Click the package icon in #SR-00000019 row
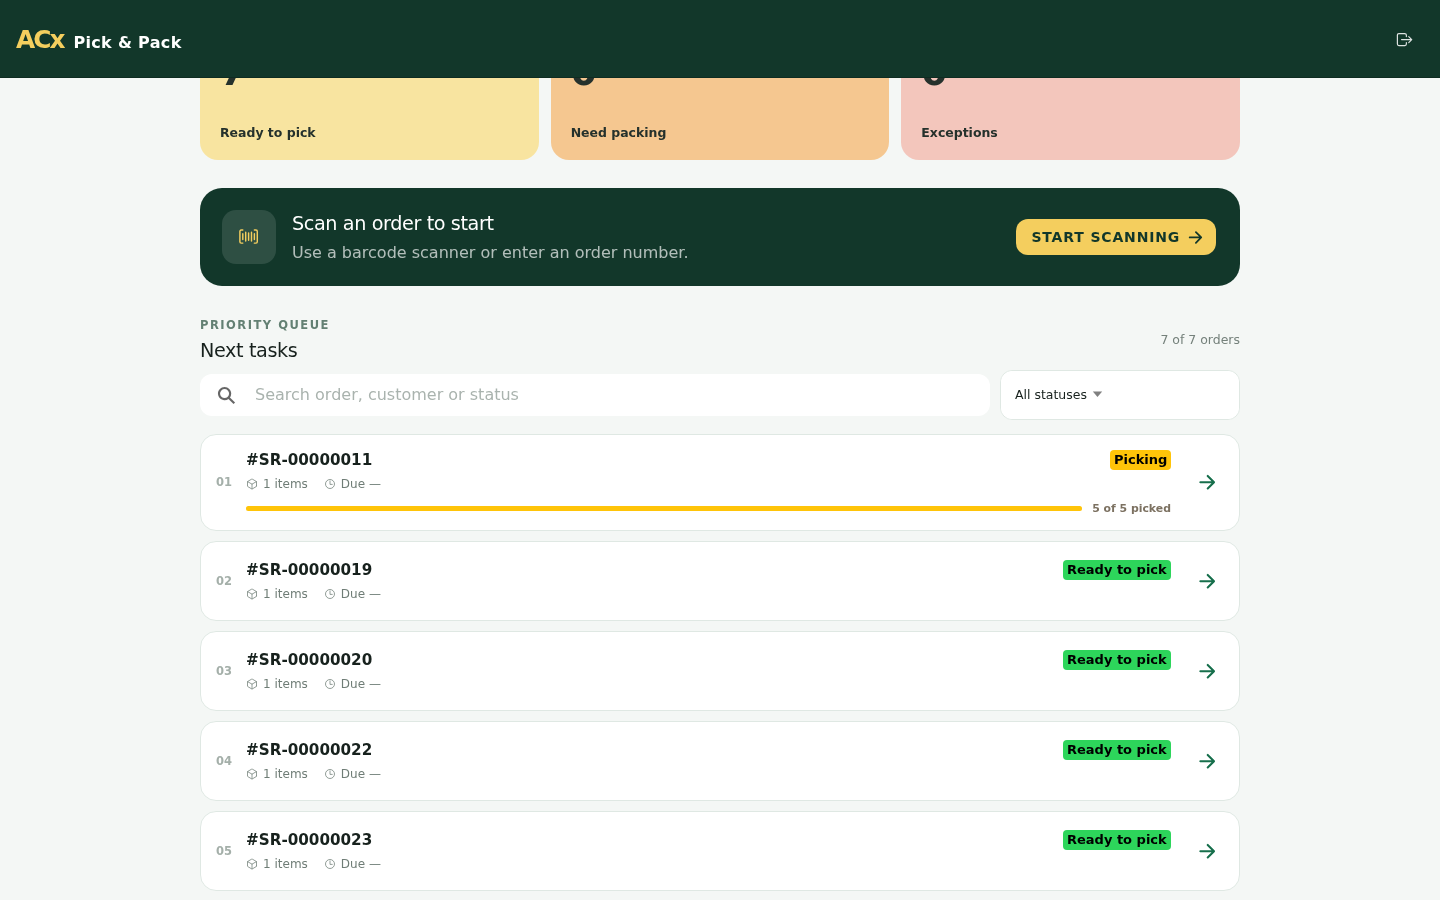This screenshot has width=1440, height=900. tap(252, 594)
